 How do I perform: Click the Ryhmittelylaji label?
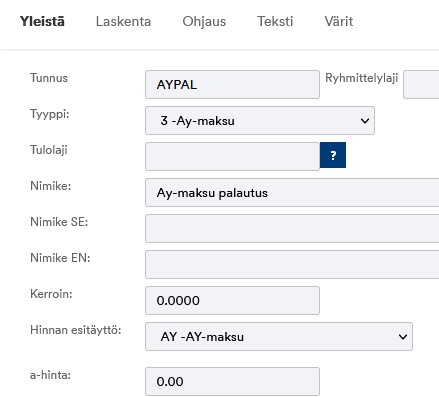pyautogui.click(x=362, y=78)
